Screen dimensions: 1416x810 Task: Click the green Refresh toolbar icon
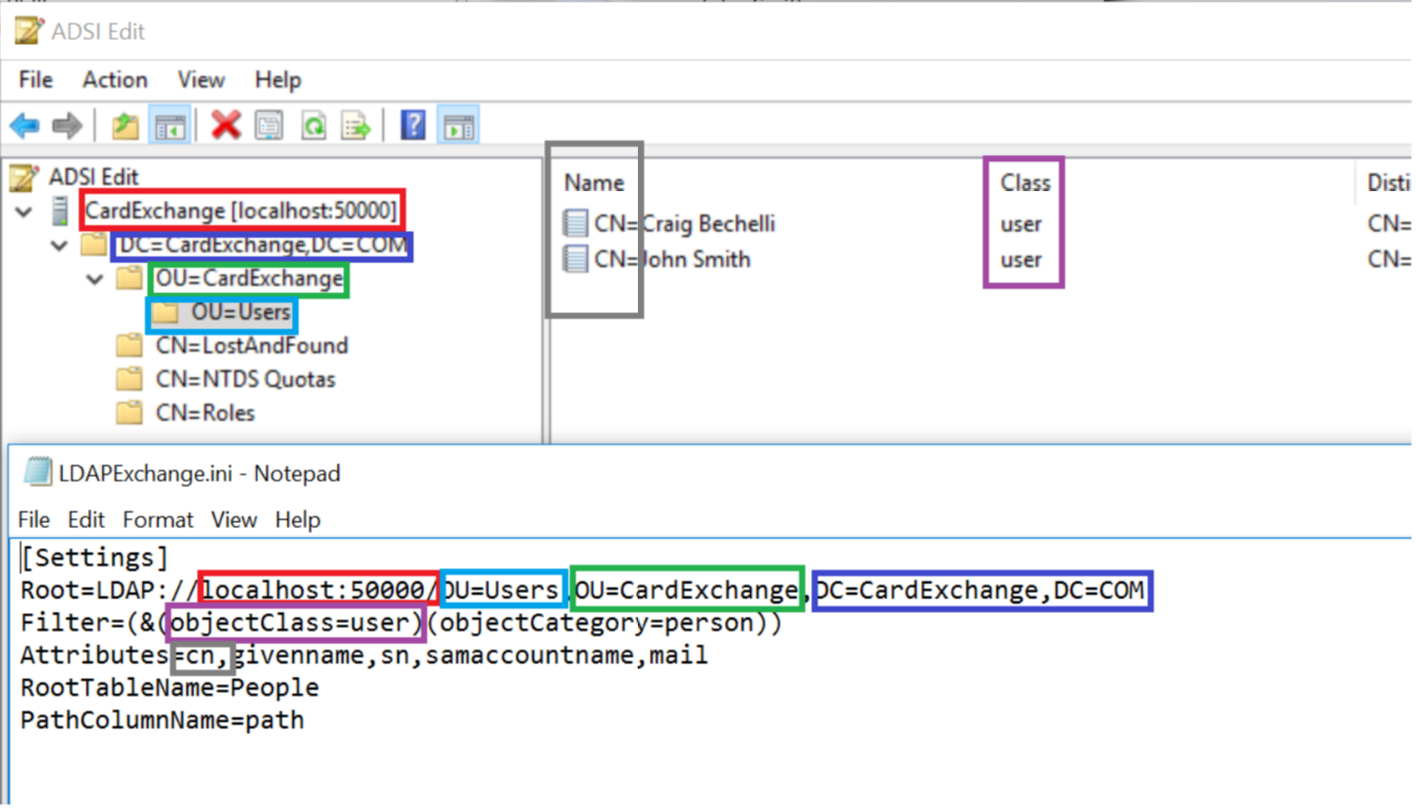click(314, 126)
